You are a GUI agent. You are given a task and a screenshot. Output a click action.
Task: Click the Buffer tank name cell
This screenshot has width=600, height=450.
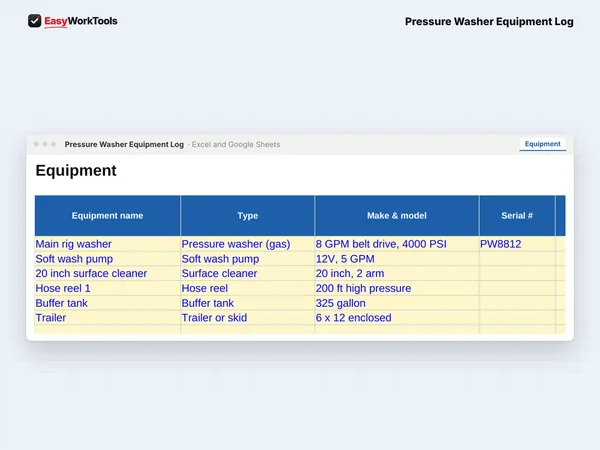[x=108, y=303]
